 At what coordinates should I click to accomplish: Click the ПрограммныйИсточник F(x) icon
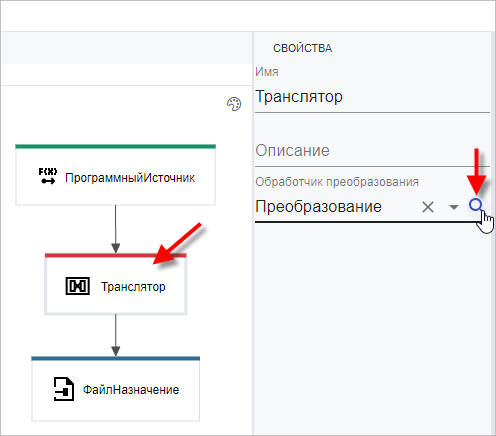(48, 176)
